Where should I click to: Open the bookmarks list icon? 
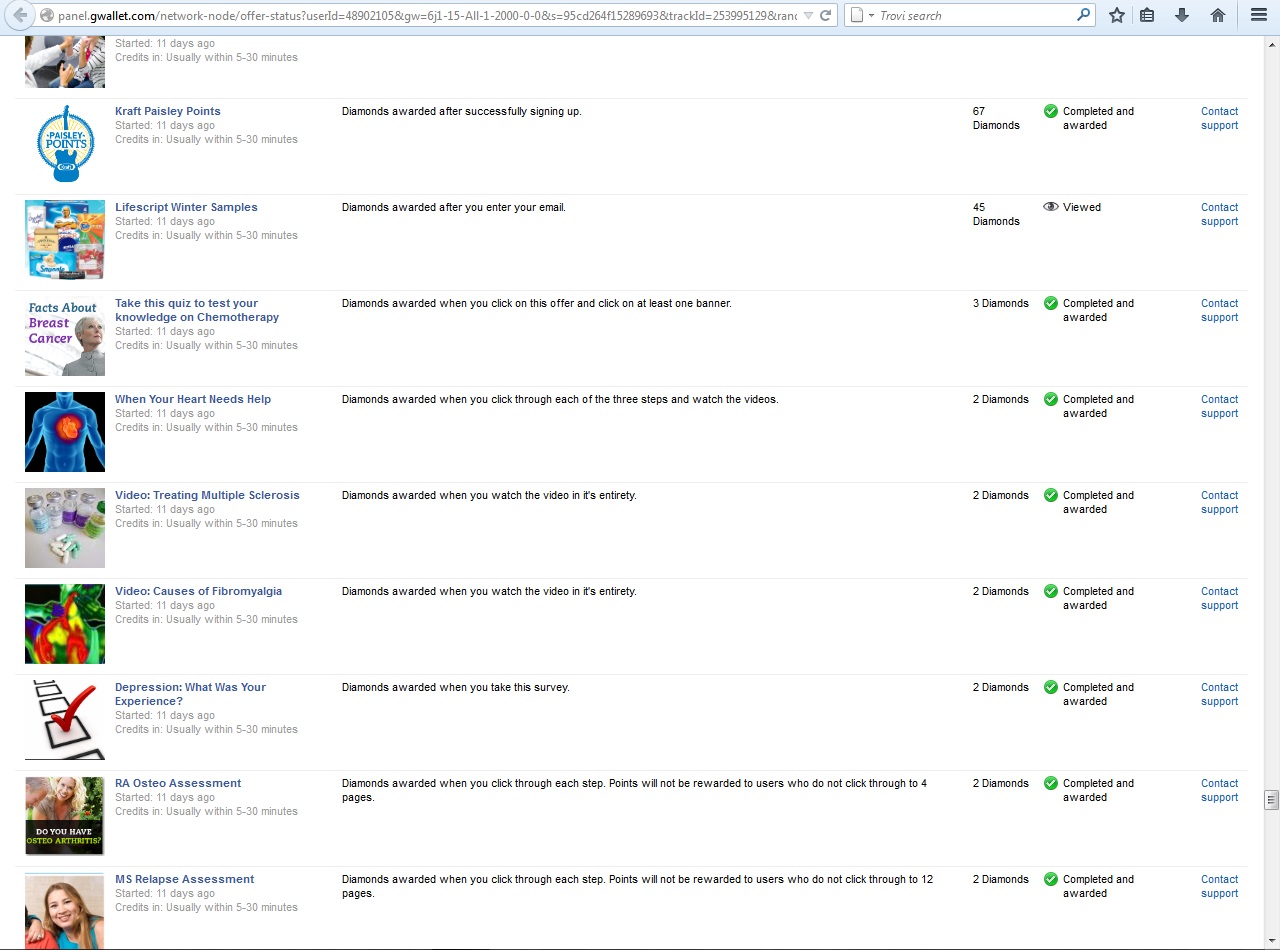pos(1147,16)
